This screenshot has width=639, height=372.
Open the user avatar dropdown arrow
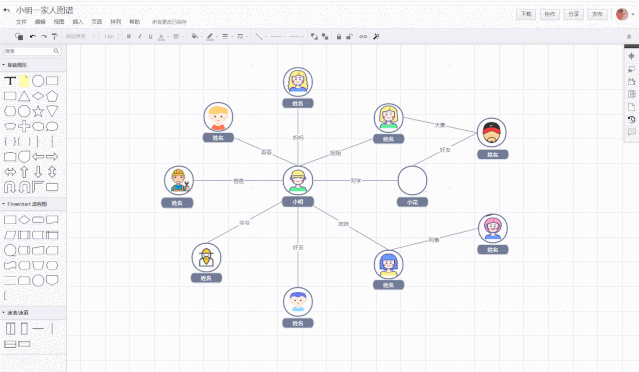[633, 14]
